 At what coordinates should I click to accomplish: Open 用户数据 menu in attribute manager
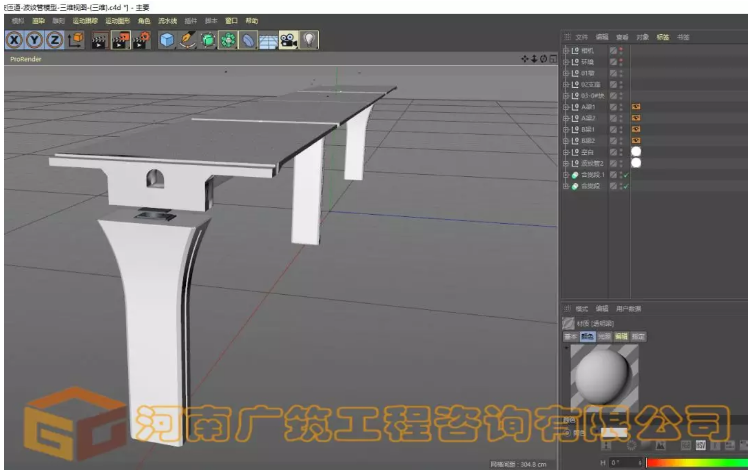[628, 308]
